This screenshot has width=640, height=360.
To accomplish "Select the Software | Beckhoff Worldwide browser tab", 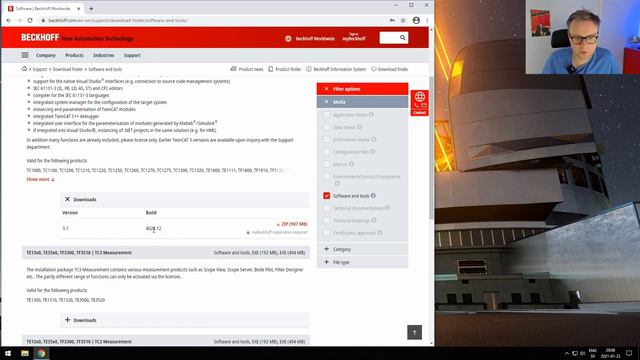I will (44, 8).
